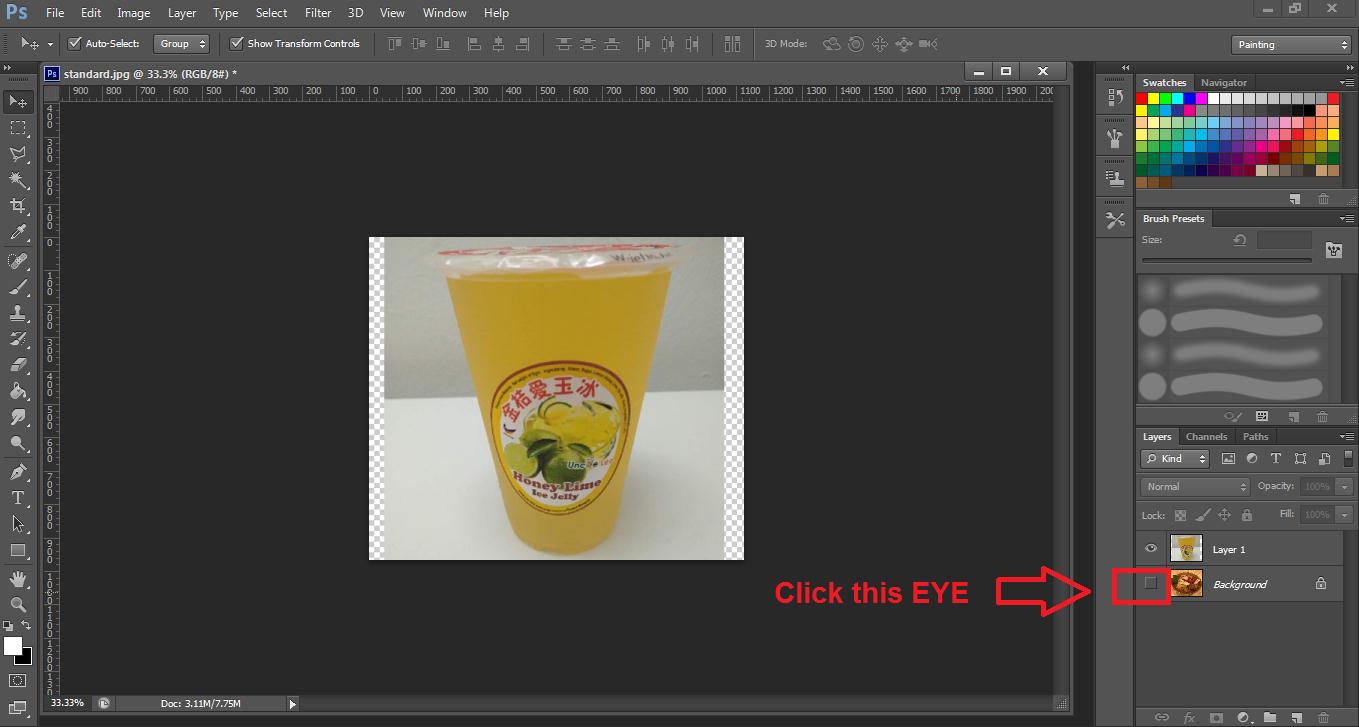This screenshot has height=727, width=1359.
Task: Select the Zoom tool in toolbar
Action: (18, 605)
